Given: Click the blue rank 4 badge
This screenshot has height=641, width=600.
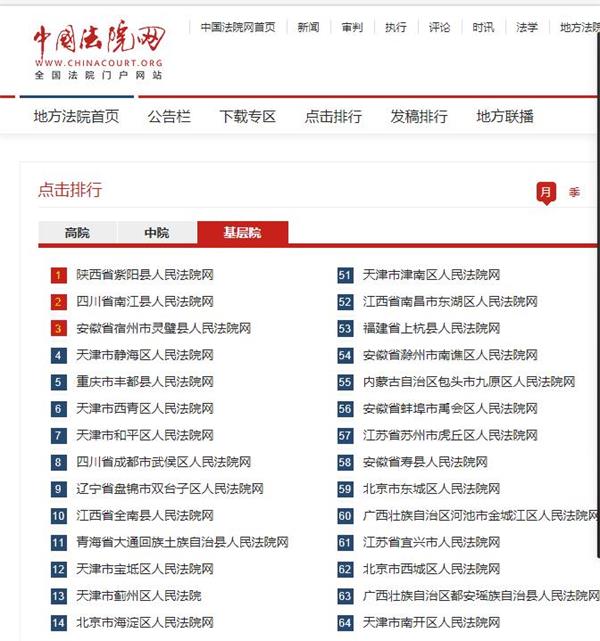Looking at the screenshot, I should coord(58,355).
